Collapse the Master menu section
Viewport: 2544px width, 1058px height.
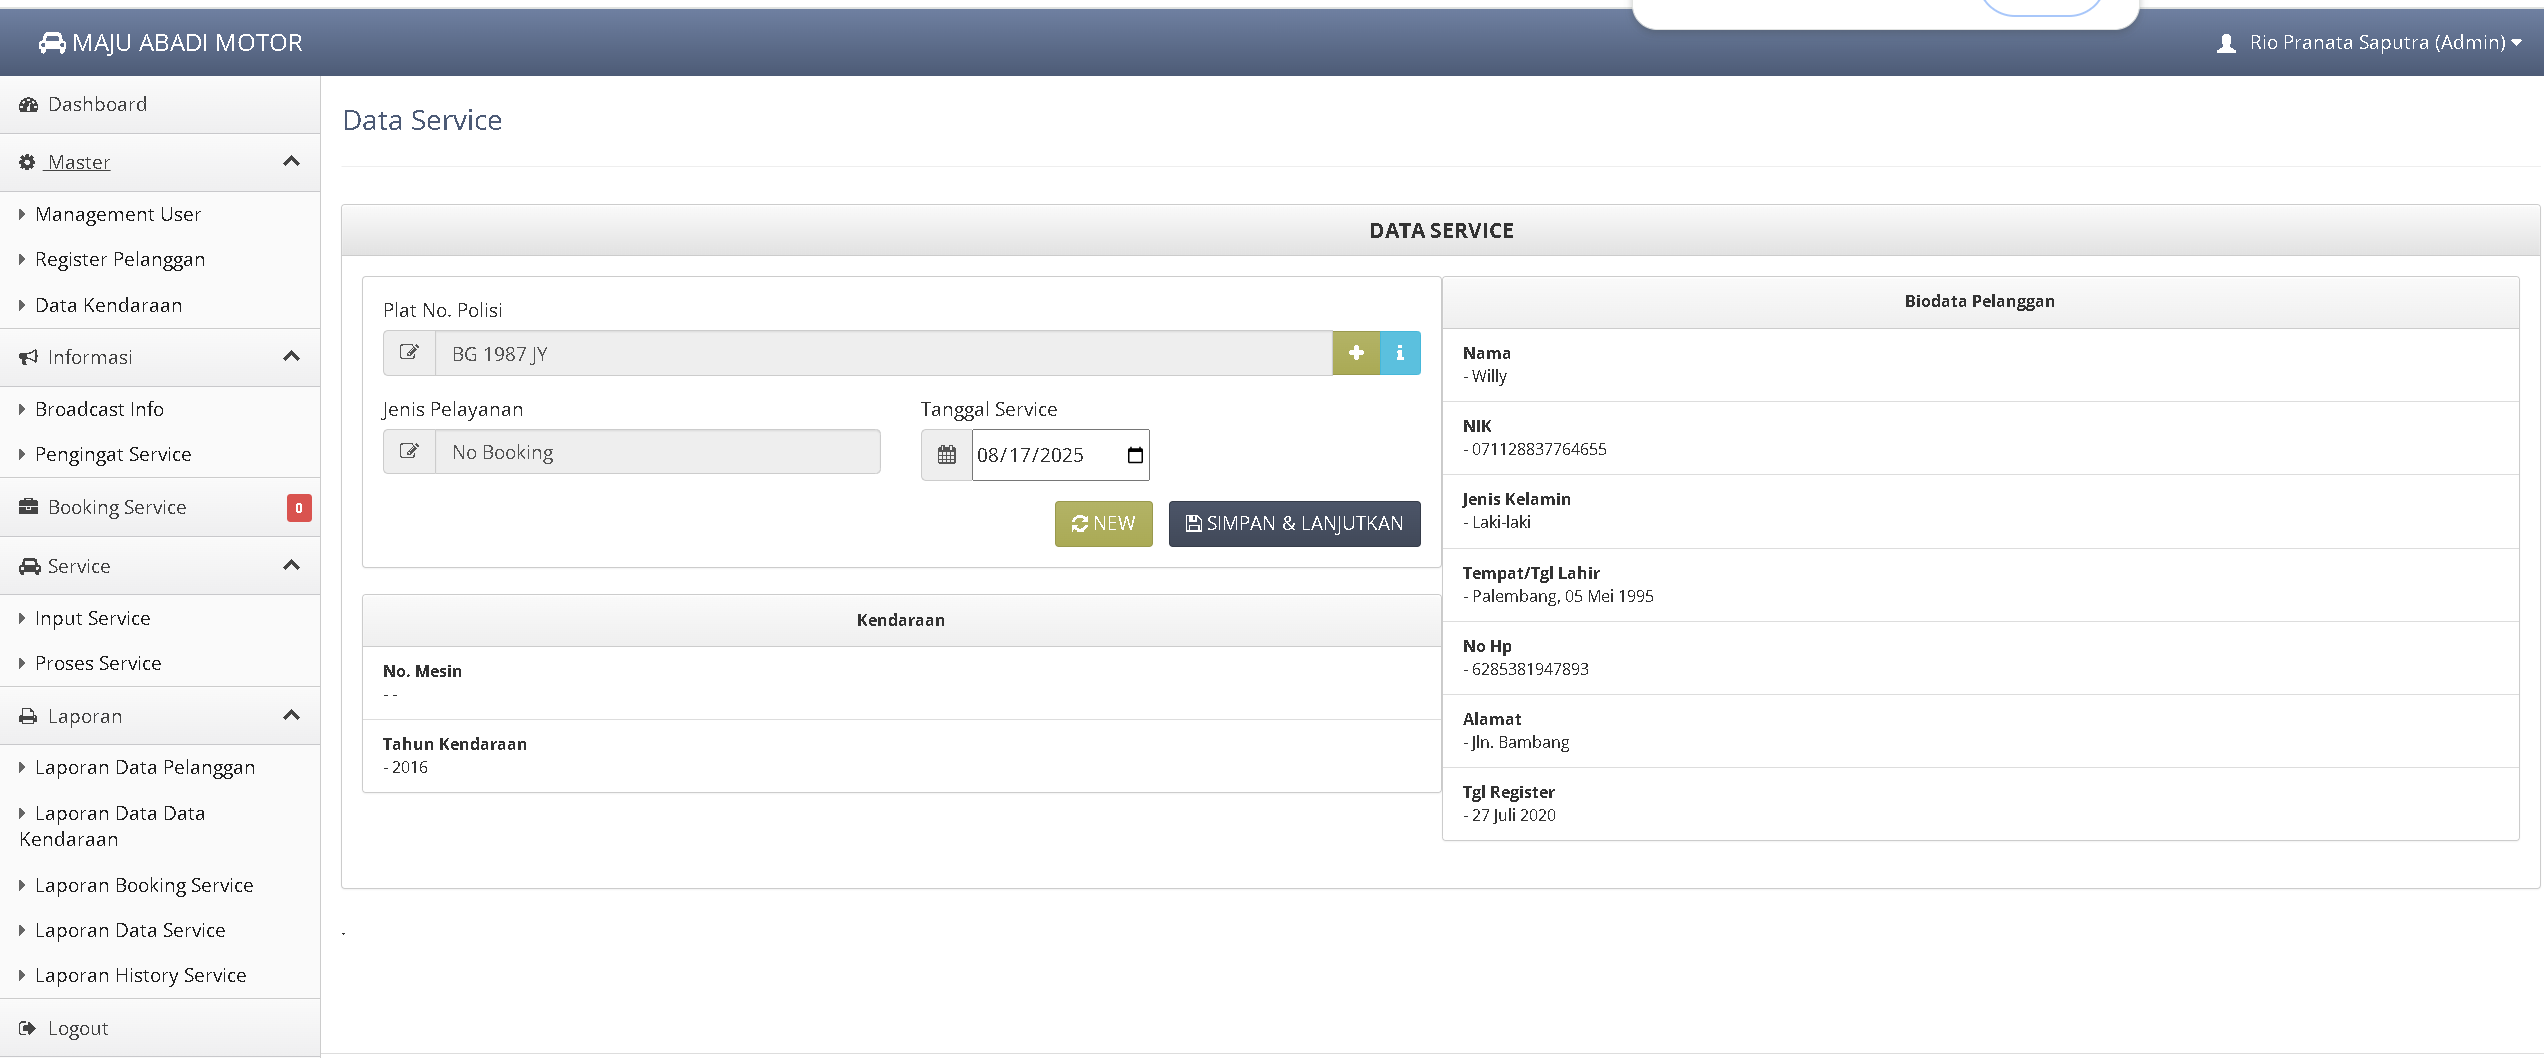coord(291,162)
